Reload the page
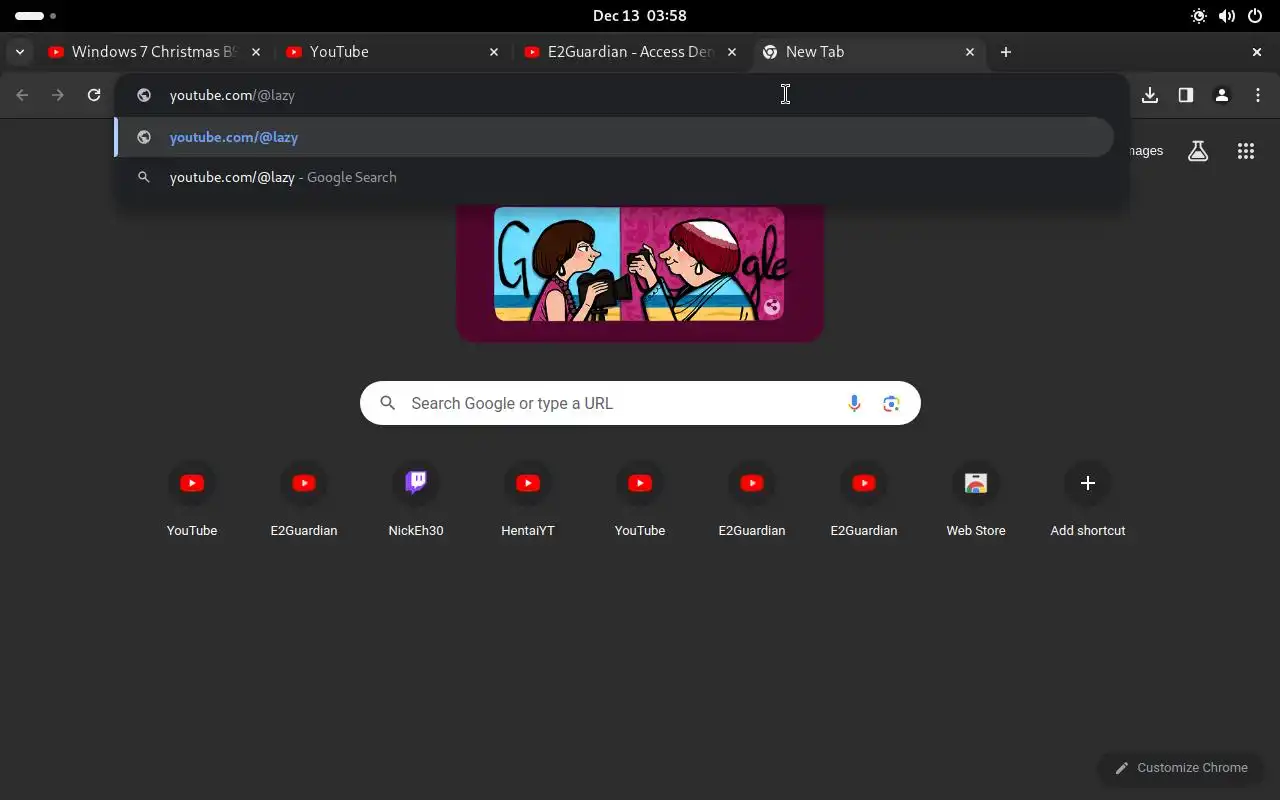Image resolution: width=1280 pixels, height=800 pixels. (x=94, y=95)
